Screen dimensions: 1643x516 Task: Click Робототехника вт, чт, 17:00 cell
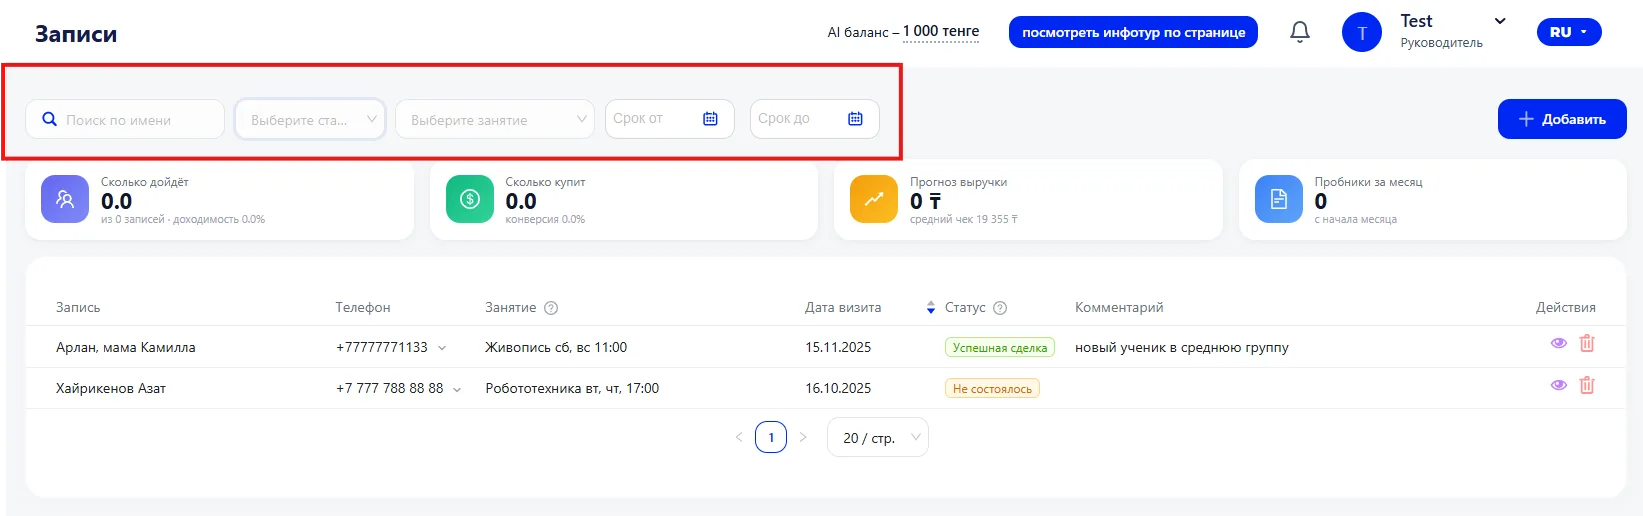(572, 389)
